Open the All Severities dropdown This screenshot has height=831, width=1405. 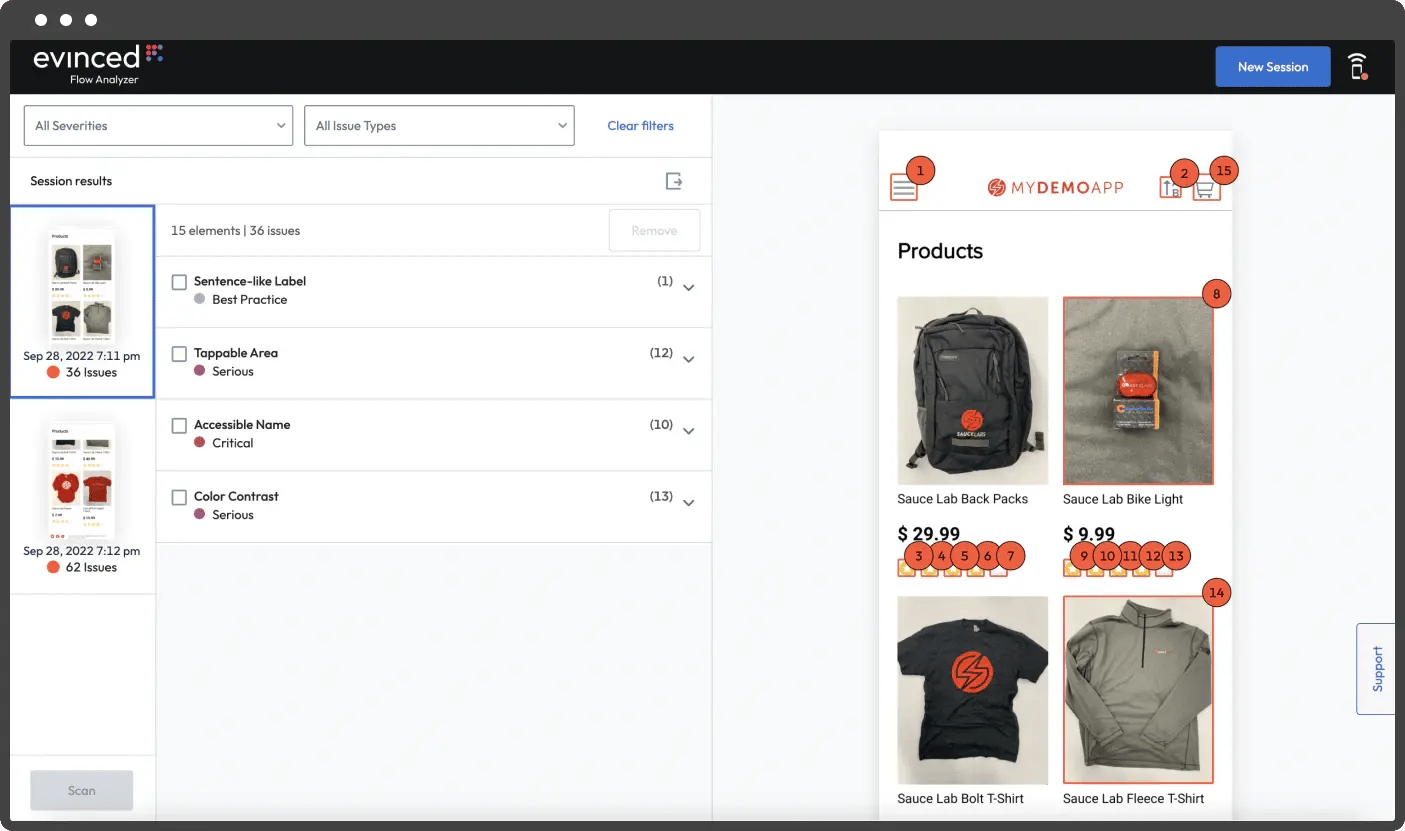[158, 126]
